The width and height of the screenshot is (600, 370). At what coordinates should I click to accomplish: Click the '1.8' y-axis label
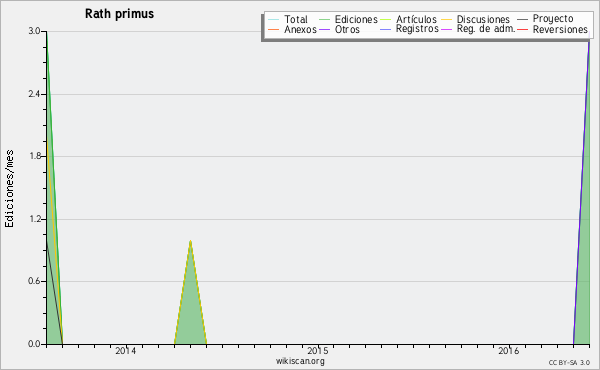pos(34,156)
